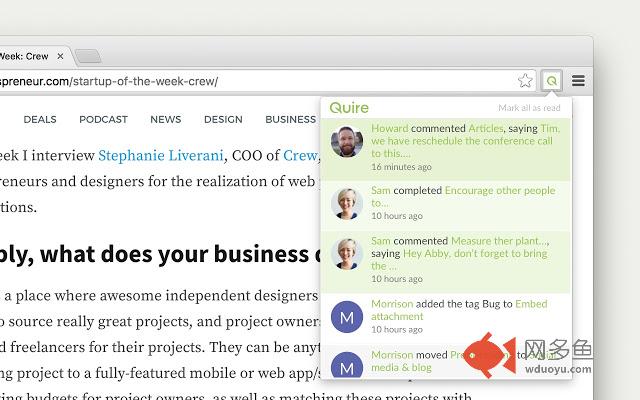Viewport: 640px width, 400px height.
Task: Click Sam's name in the 'completed' notification
Action: tap(381, 190)
